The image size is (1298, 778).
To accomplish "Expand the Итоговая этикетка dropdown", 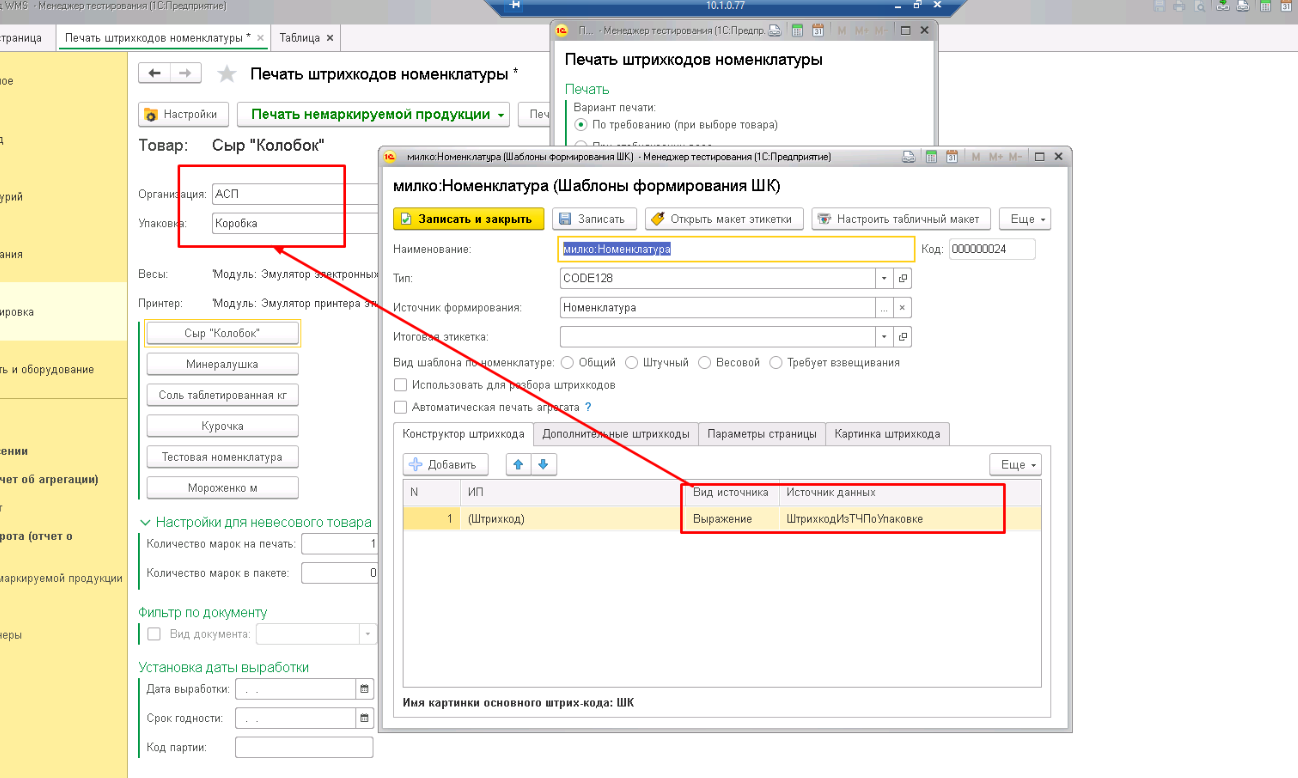I will [884, 337].
